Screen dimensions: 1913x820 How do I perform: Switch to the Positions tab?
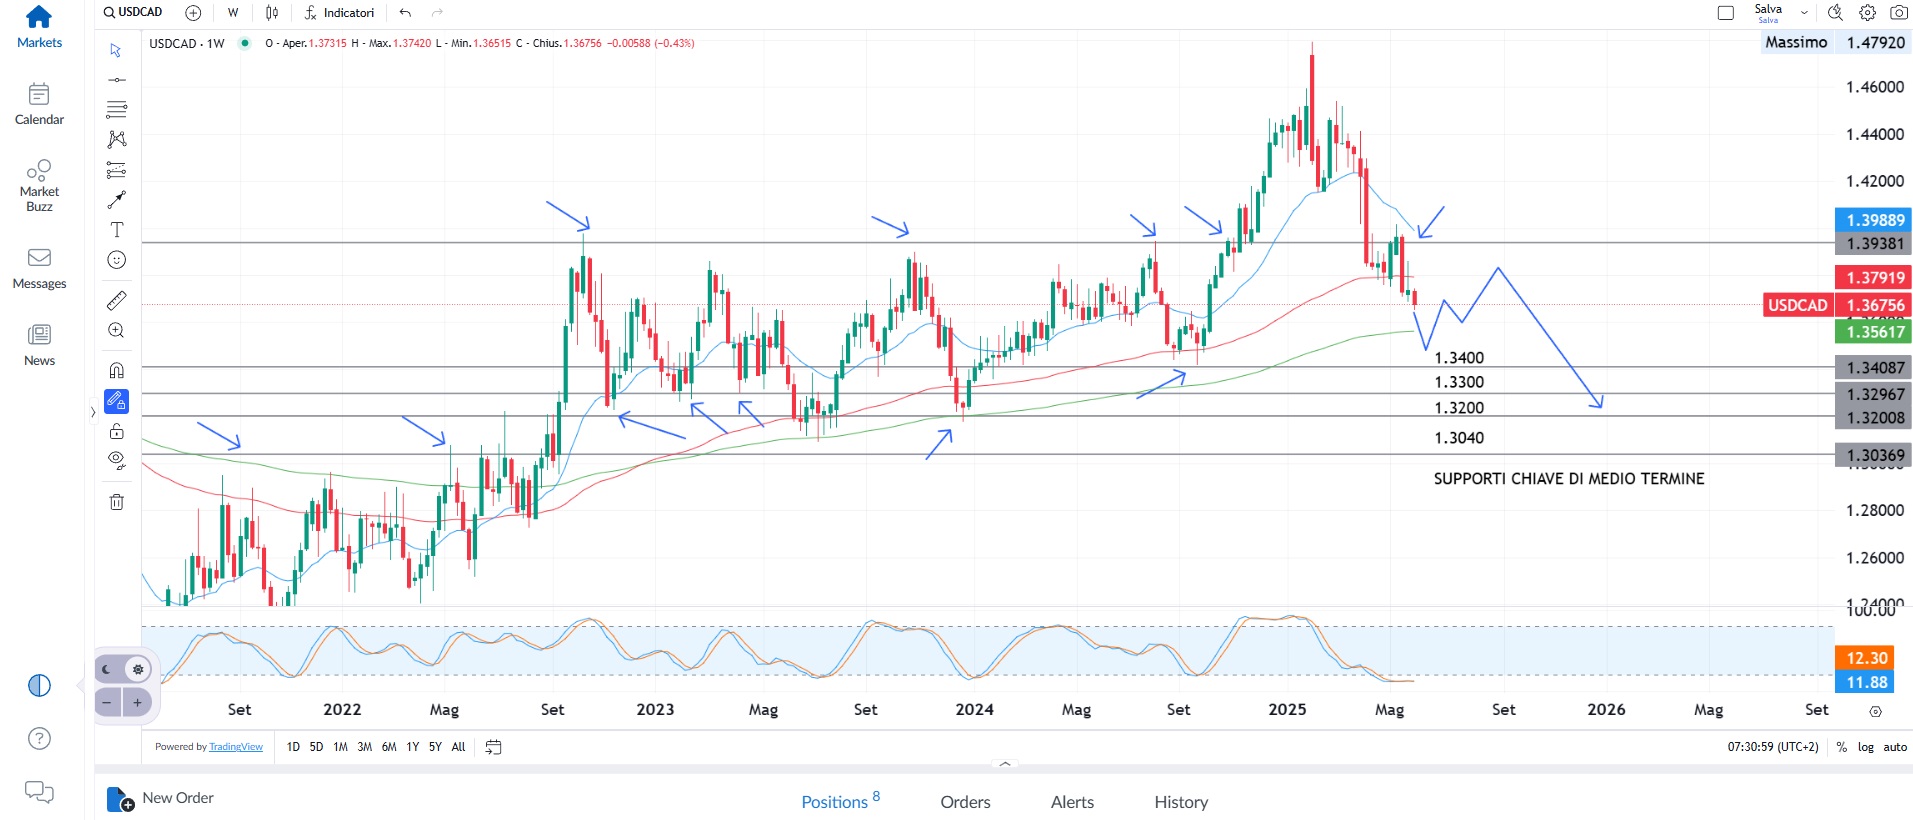[x=834, y=802]
